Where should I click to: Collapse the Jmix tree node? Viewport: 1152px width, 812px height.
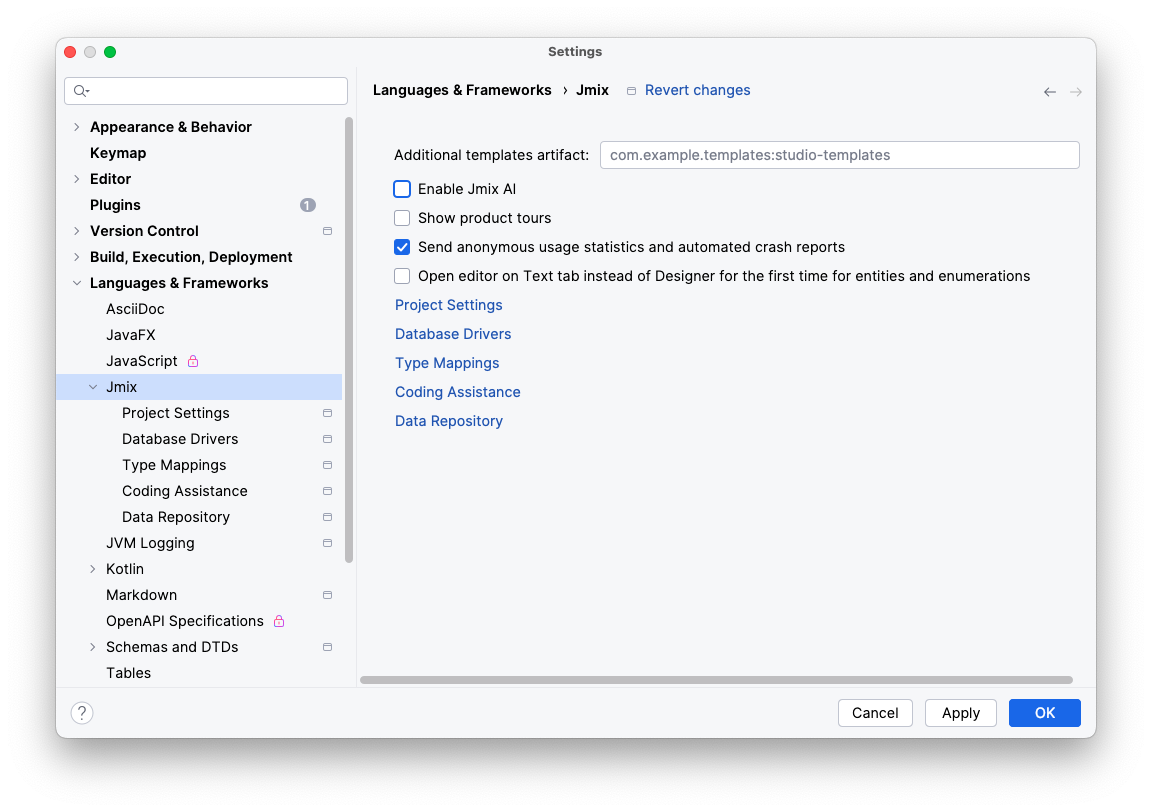point(92,386)
